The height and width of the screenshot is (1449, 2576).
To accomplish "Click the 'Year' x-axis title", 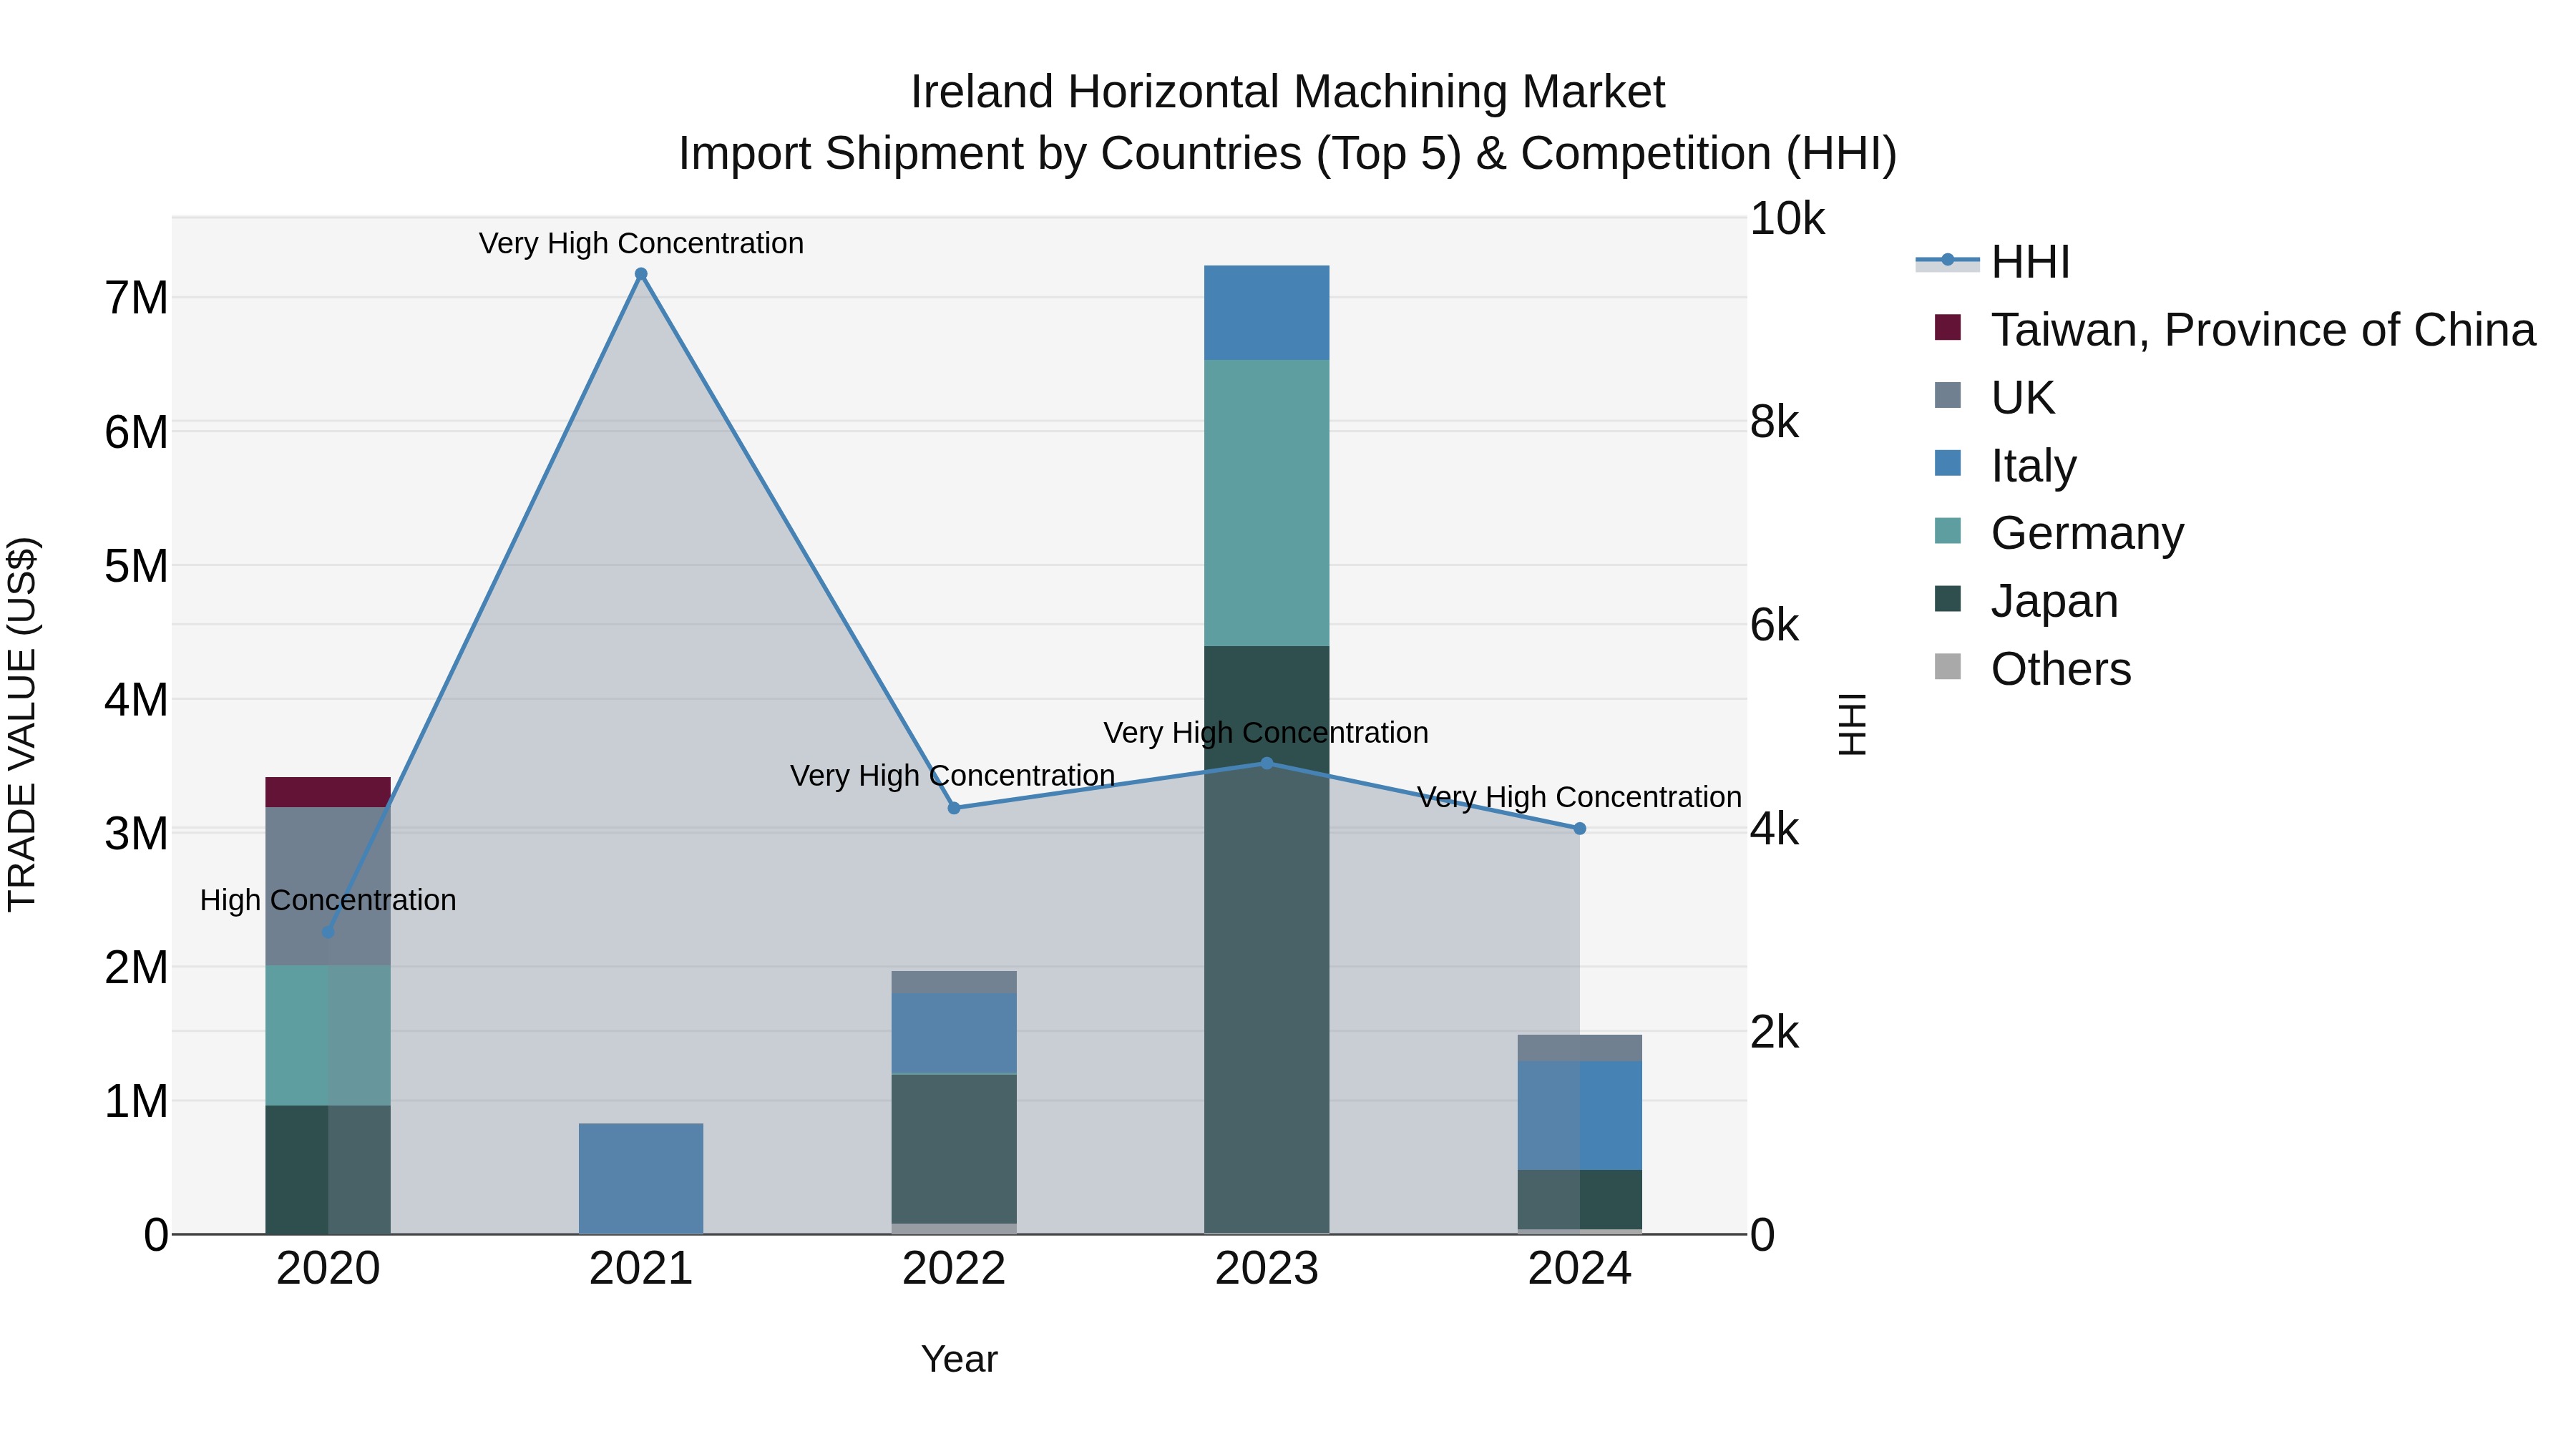I will click(959, 1359).
